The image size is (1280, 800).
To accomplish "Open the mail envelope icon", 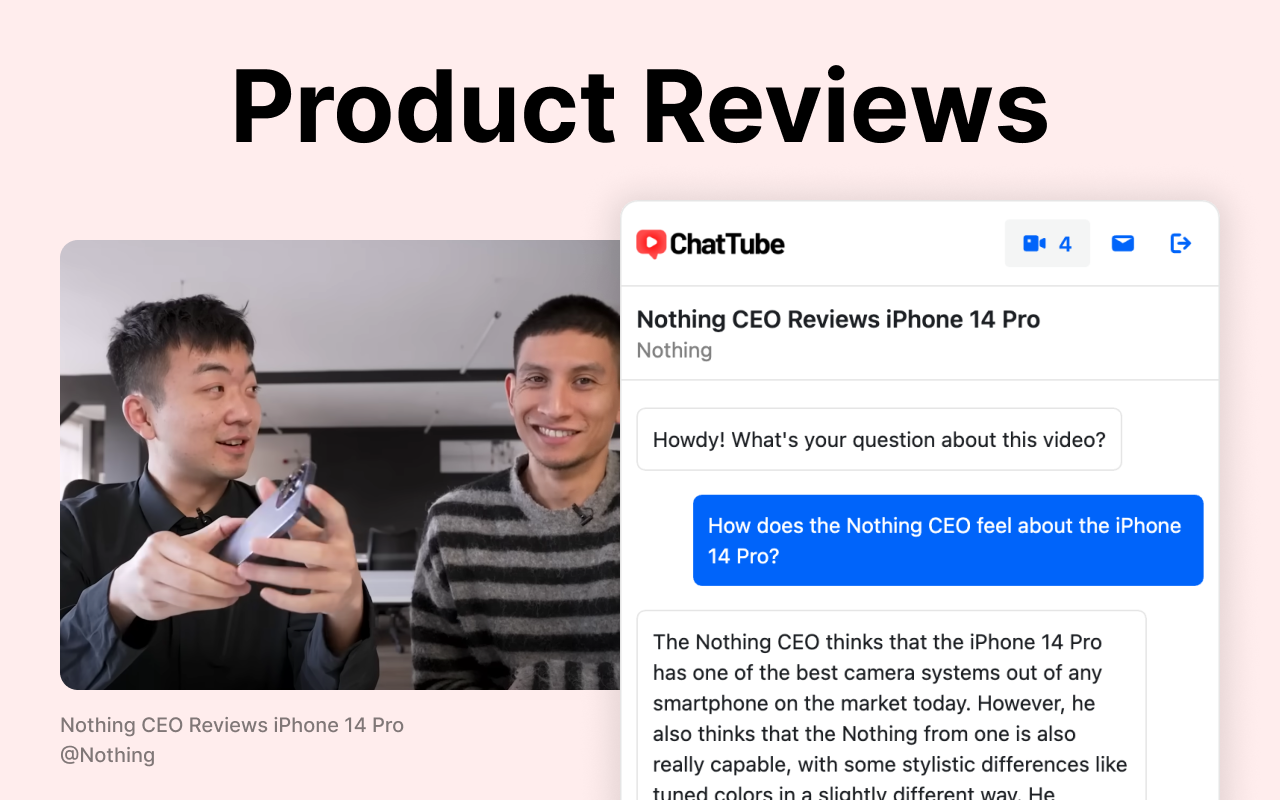I will click(x=1123, y=243).
